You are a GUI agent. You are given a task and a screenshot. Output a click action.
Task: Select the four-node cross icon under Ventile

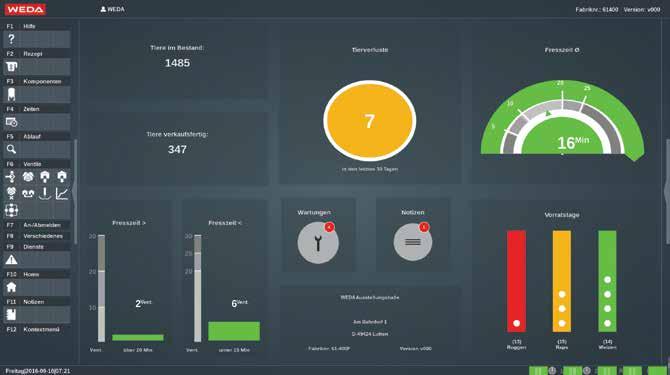[x=11, y=210]
